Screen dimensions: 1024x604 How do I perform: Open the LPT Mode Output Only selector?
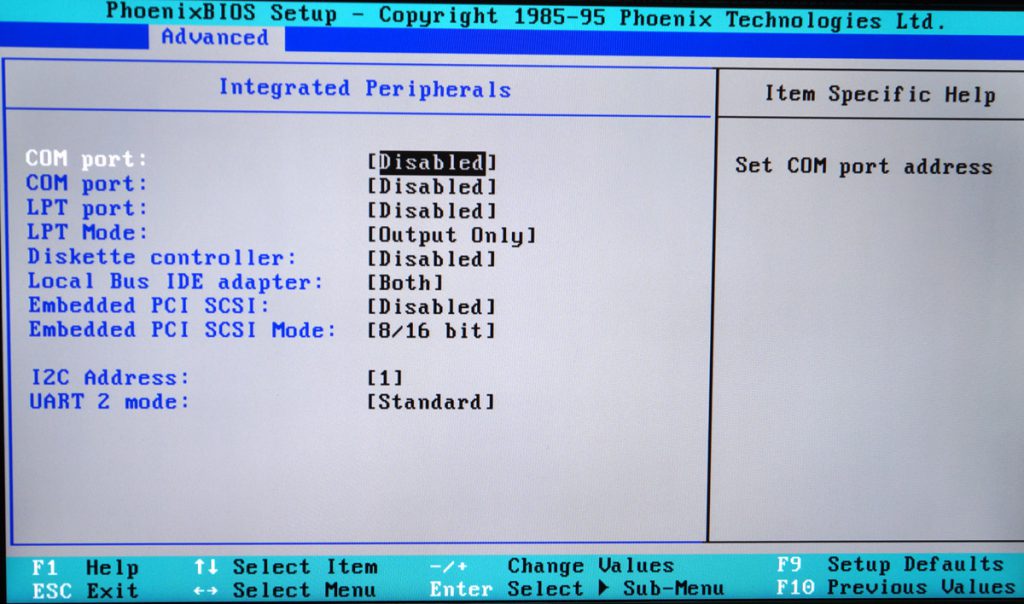point(452,234)
